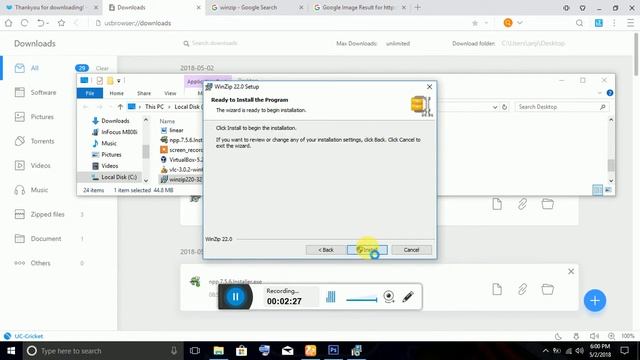
Task: Pause the screen recording
Action: point(235,297)
